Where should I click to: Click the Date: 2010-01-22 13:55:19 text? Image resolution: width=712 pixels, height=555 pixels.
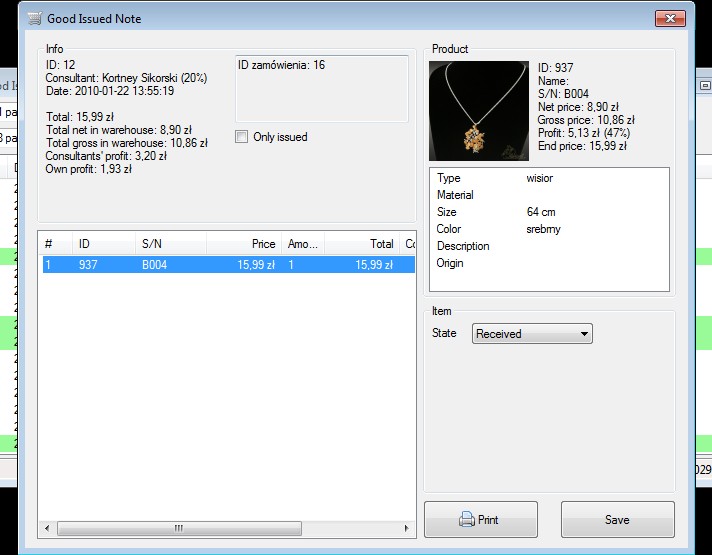tap(109, 91)
